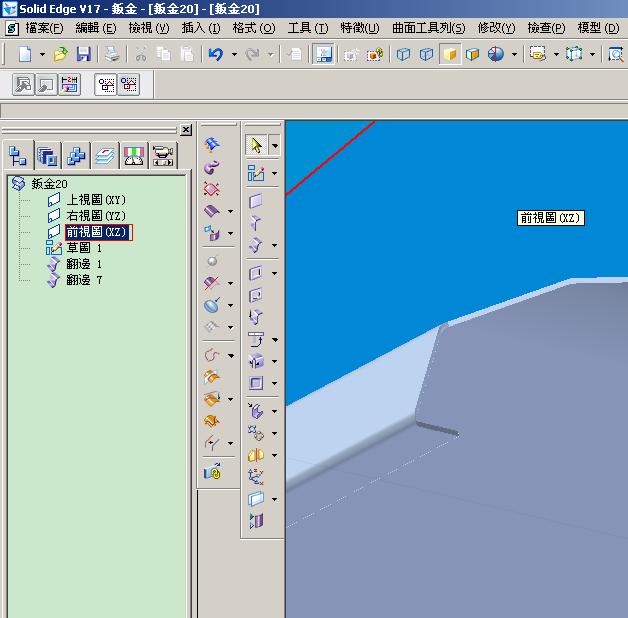Open the Contour Flange dropdown arrow
628x618 pixels.
pos(274,245)
